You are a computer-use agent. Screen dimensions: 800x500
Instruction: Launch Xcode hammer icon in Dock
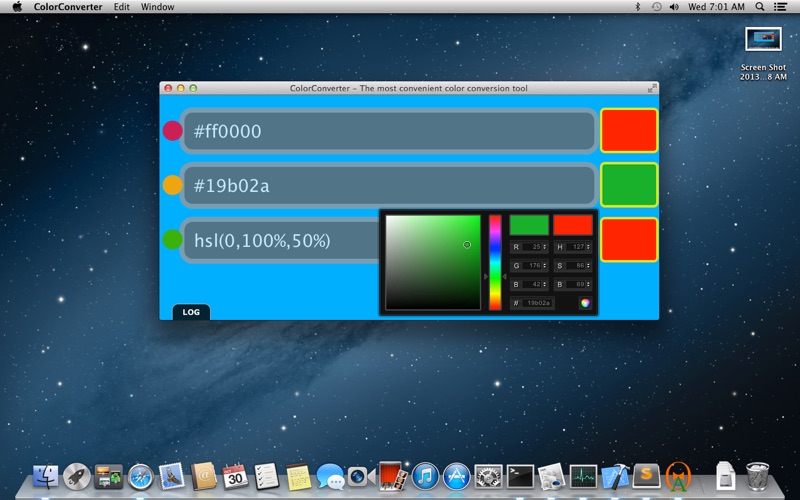[x=615, y=477]
